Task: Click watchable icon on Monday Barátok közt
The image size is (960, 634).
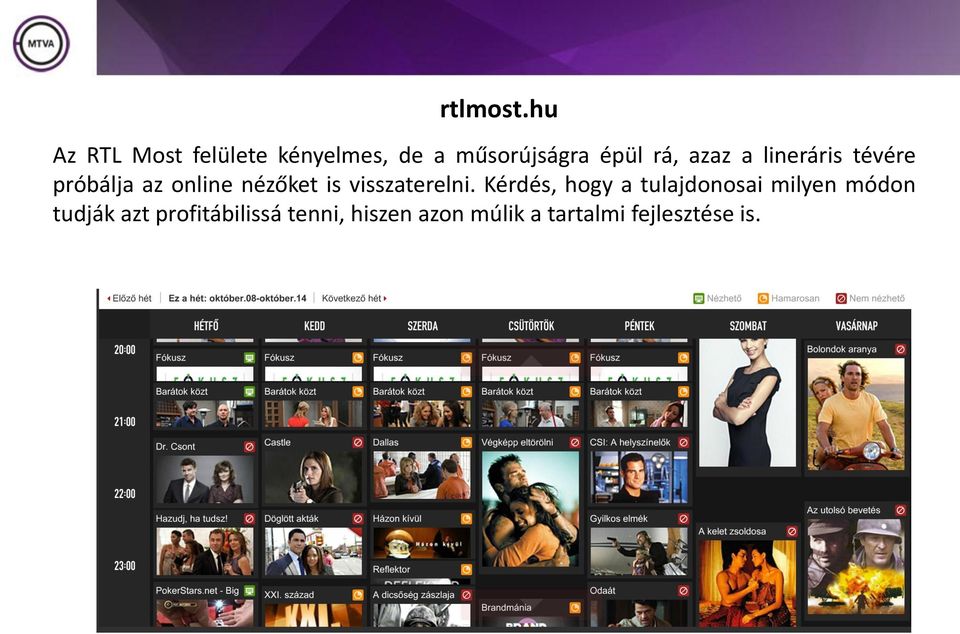Action: coord(249,391)
